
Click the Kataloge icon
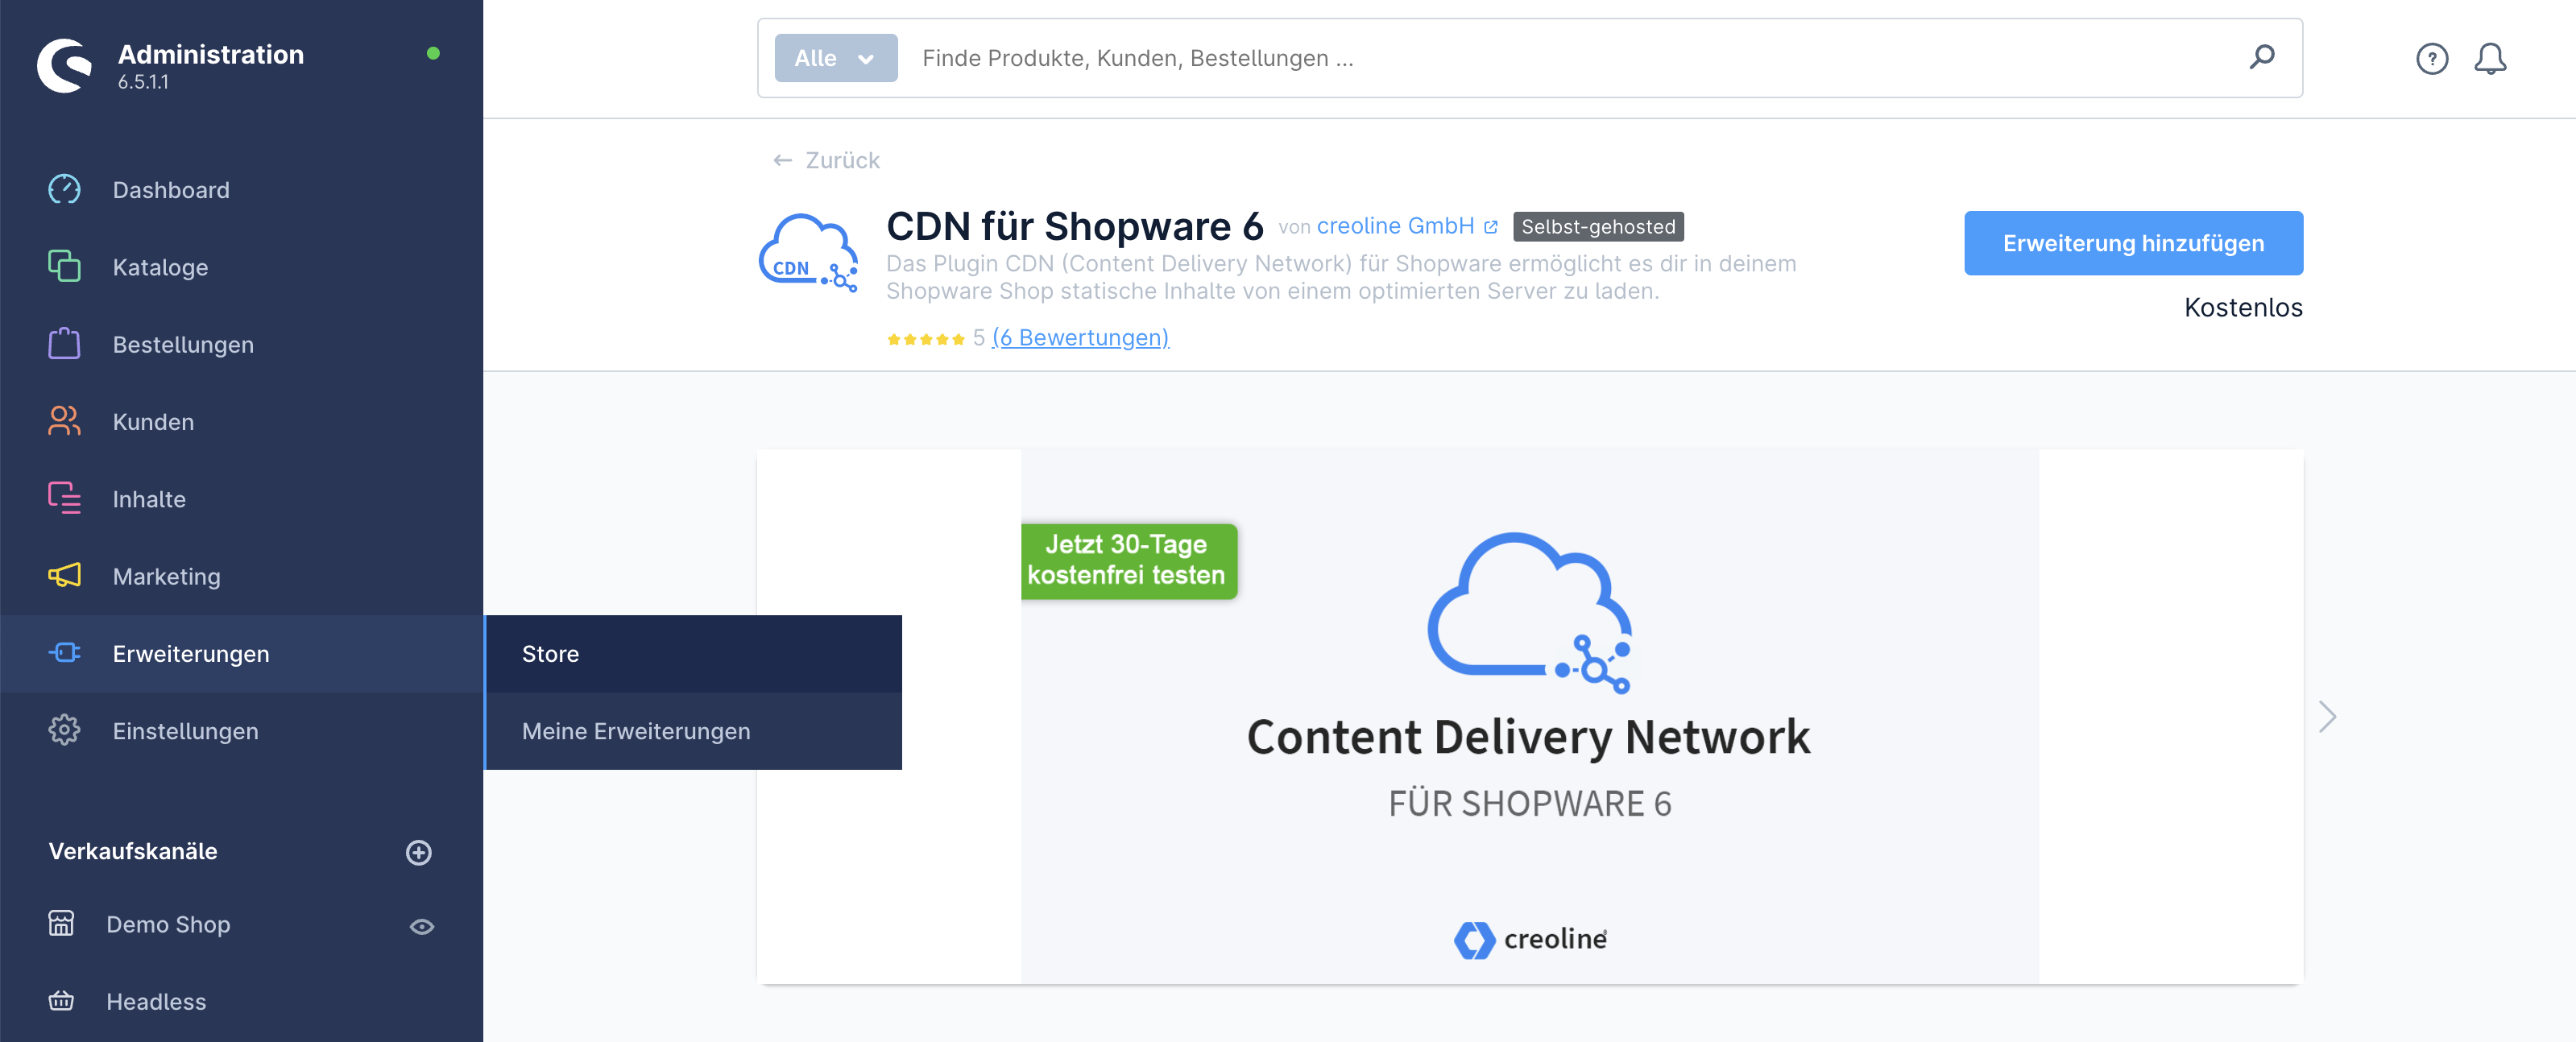point(64,266)
